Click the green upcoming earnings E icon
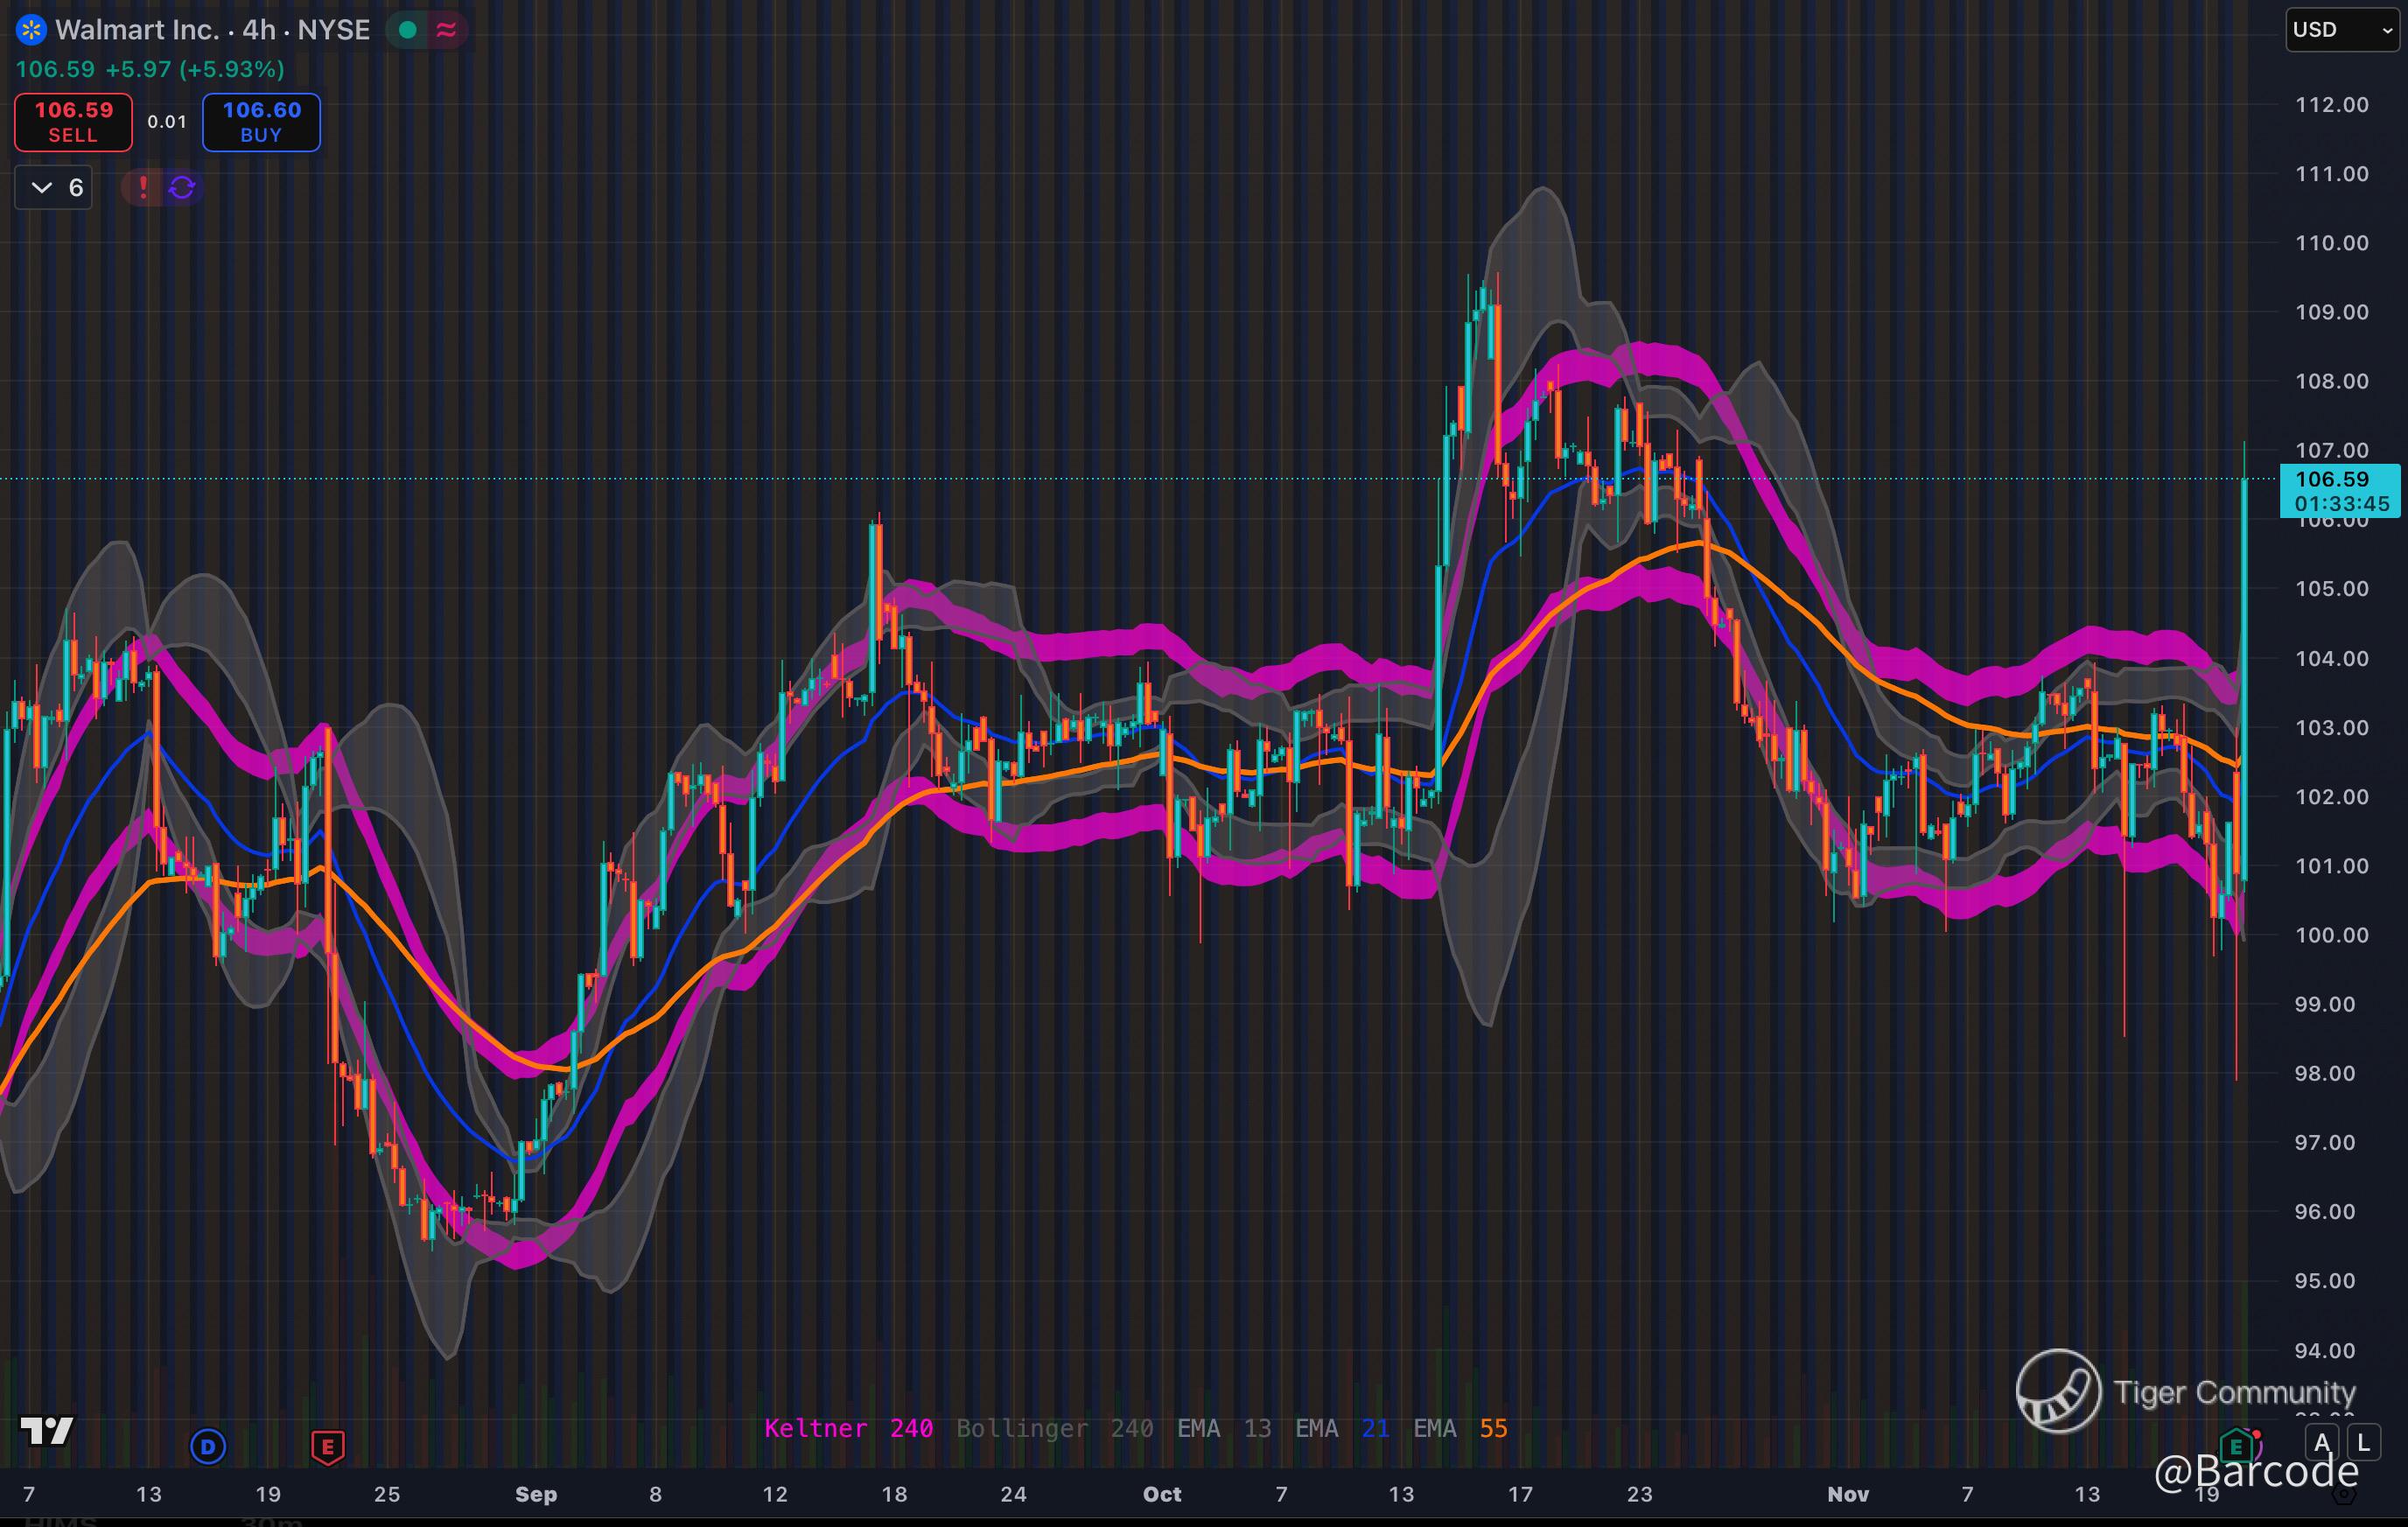2408x1527 pixels. 2236,1445
